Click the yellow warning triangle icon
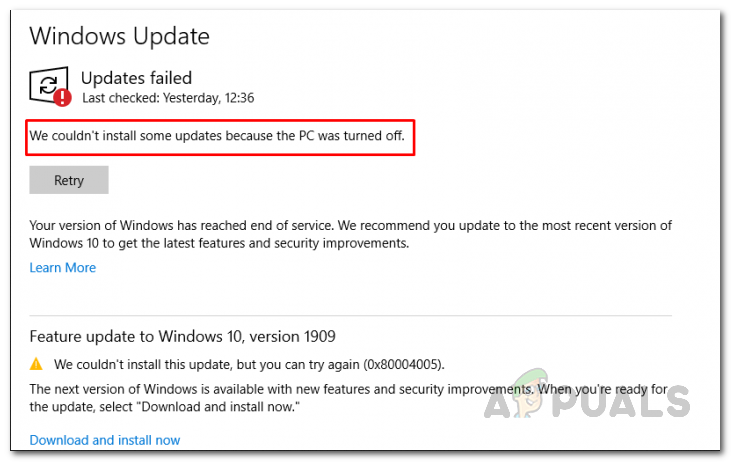The image size is (731, 462). (x=37, y=364)
